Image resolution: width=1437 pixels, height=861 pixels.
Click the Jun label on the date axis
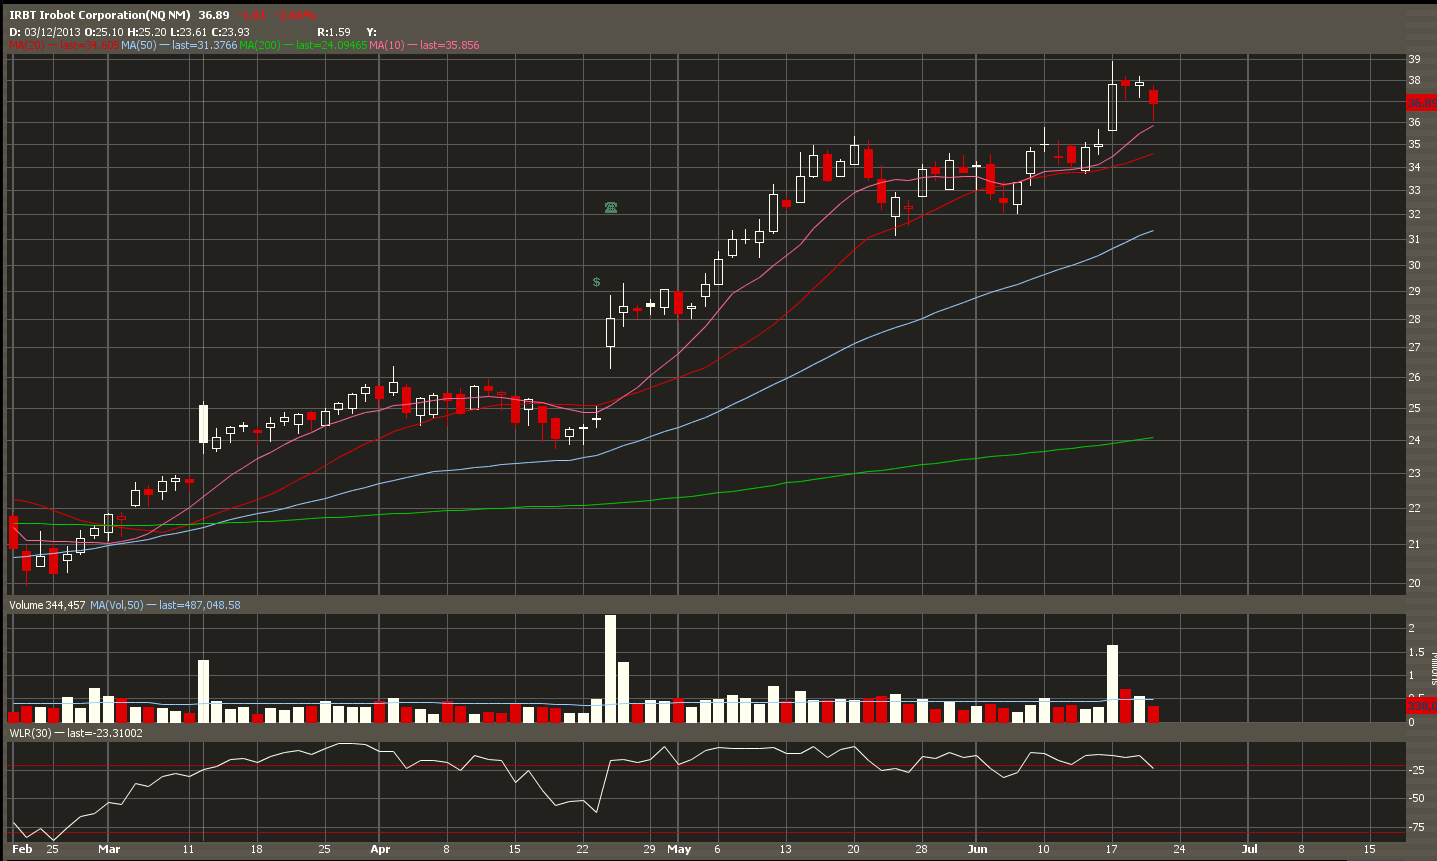click(x=977, y=849)
